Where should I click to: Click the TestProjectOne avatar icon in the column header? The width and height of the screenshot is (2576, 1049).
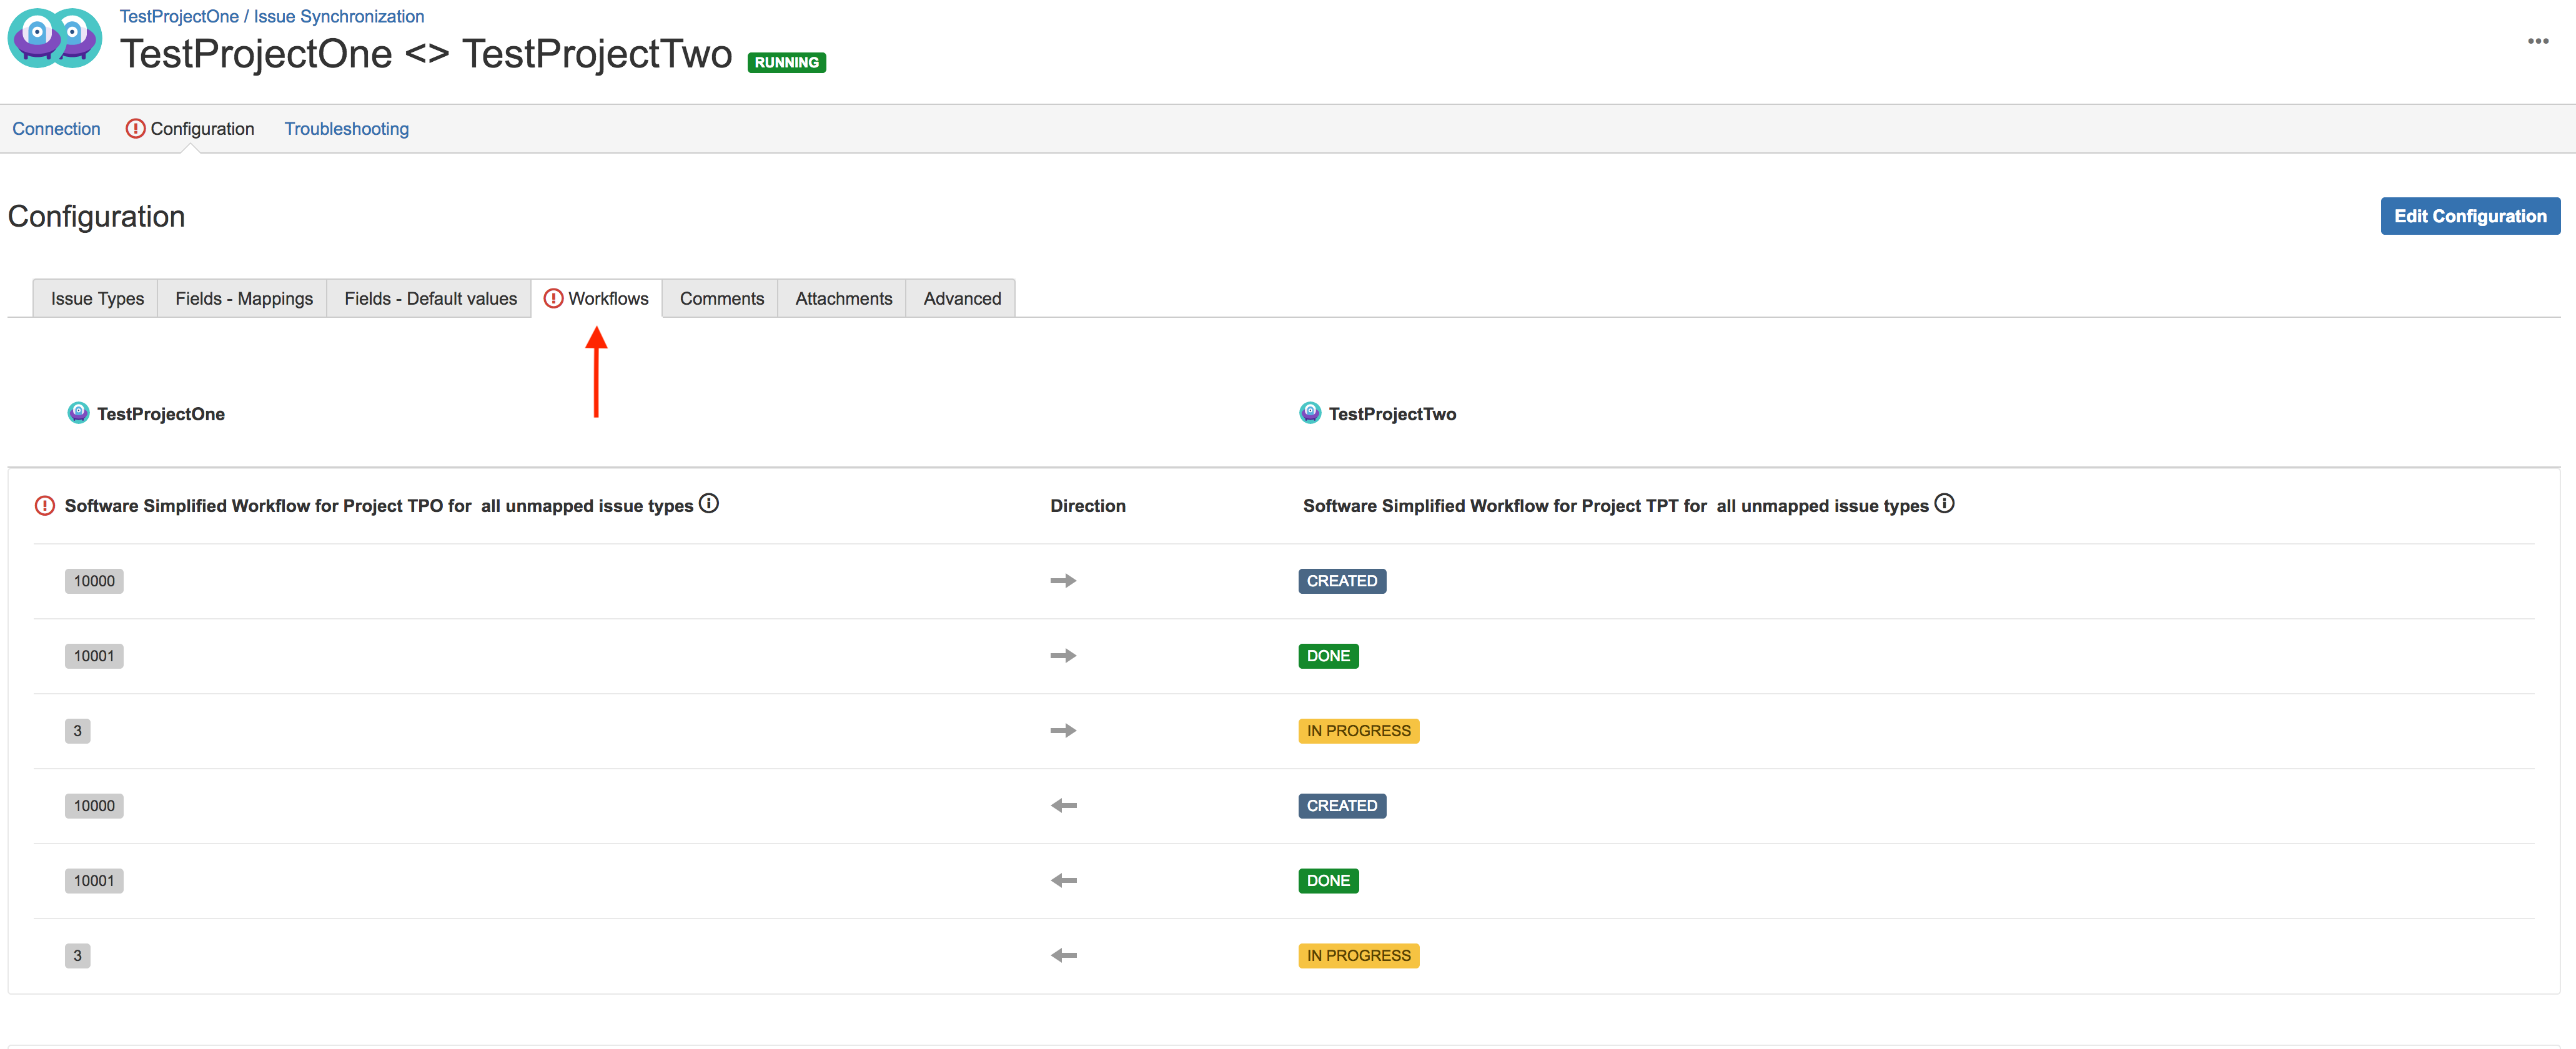(78, 413)
